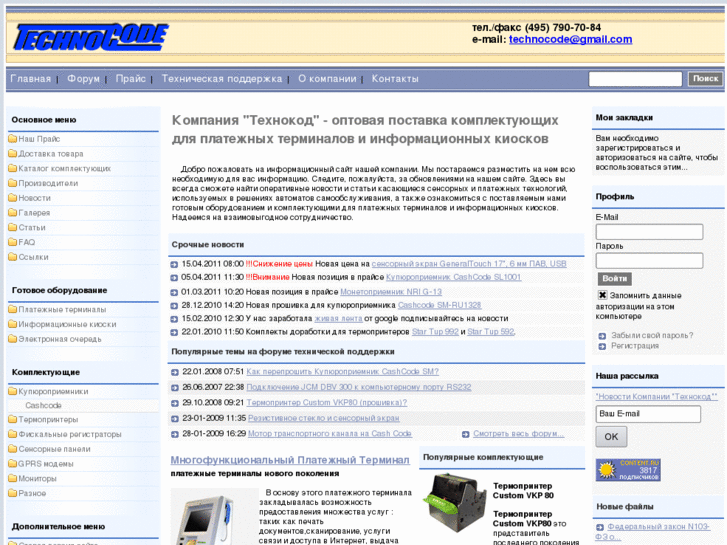The image size is (727, 545).
Task: Click folder icon beside Новости
Action: coord(13,198)
